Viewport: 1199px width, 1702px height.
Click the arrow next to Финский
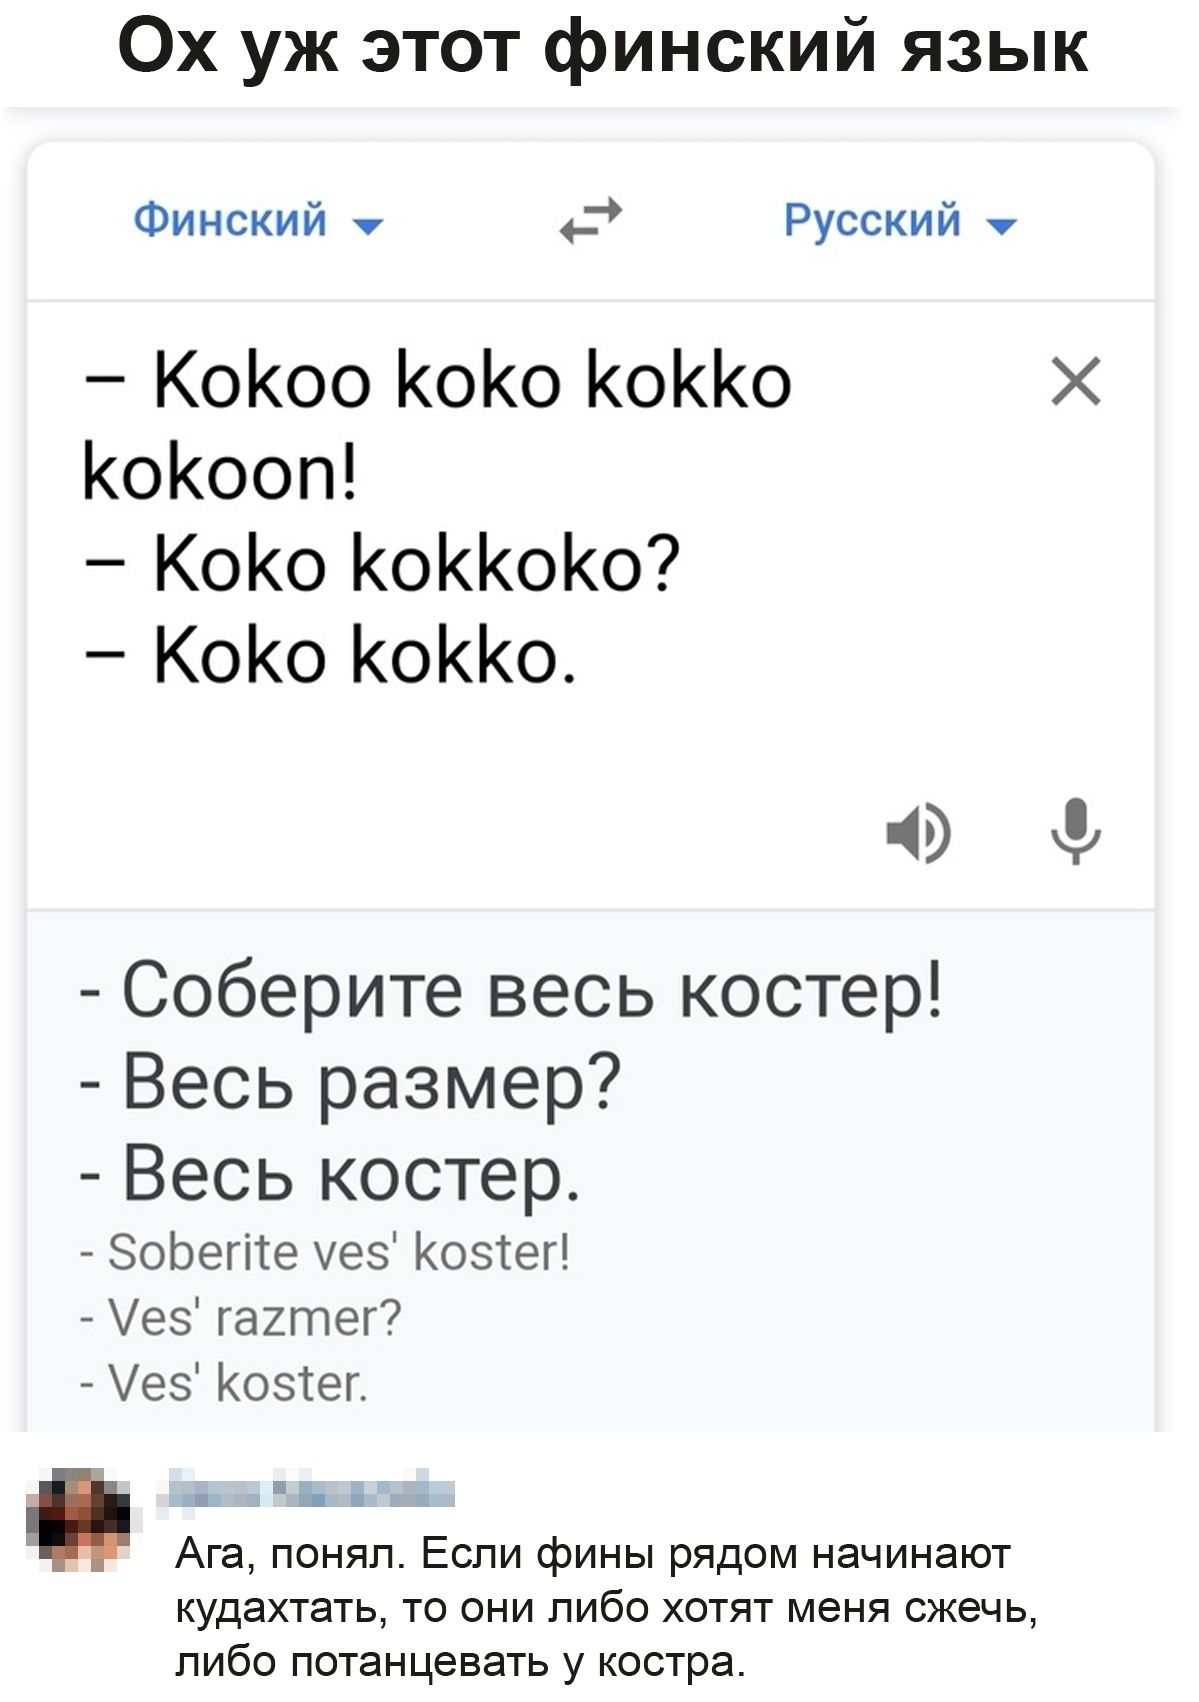coord(370,227)
